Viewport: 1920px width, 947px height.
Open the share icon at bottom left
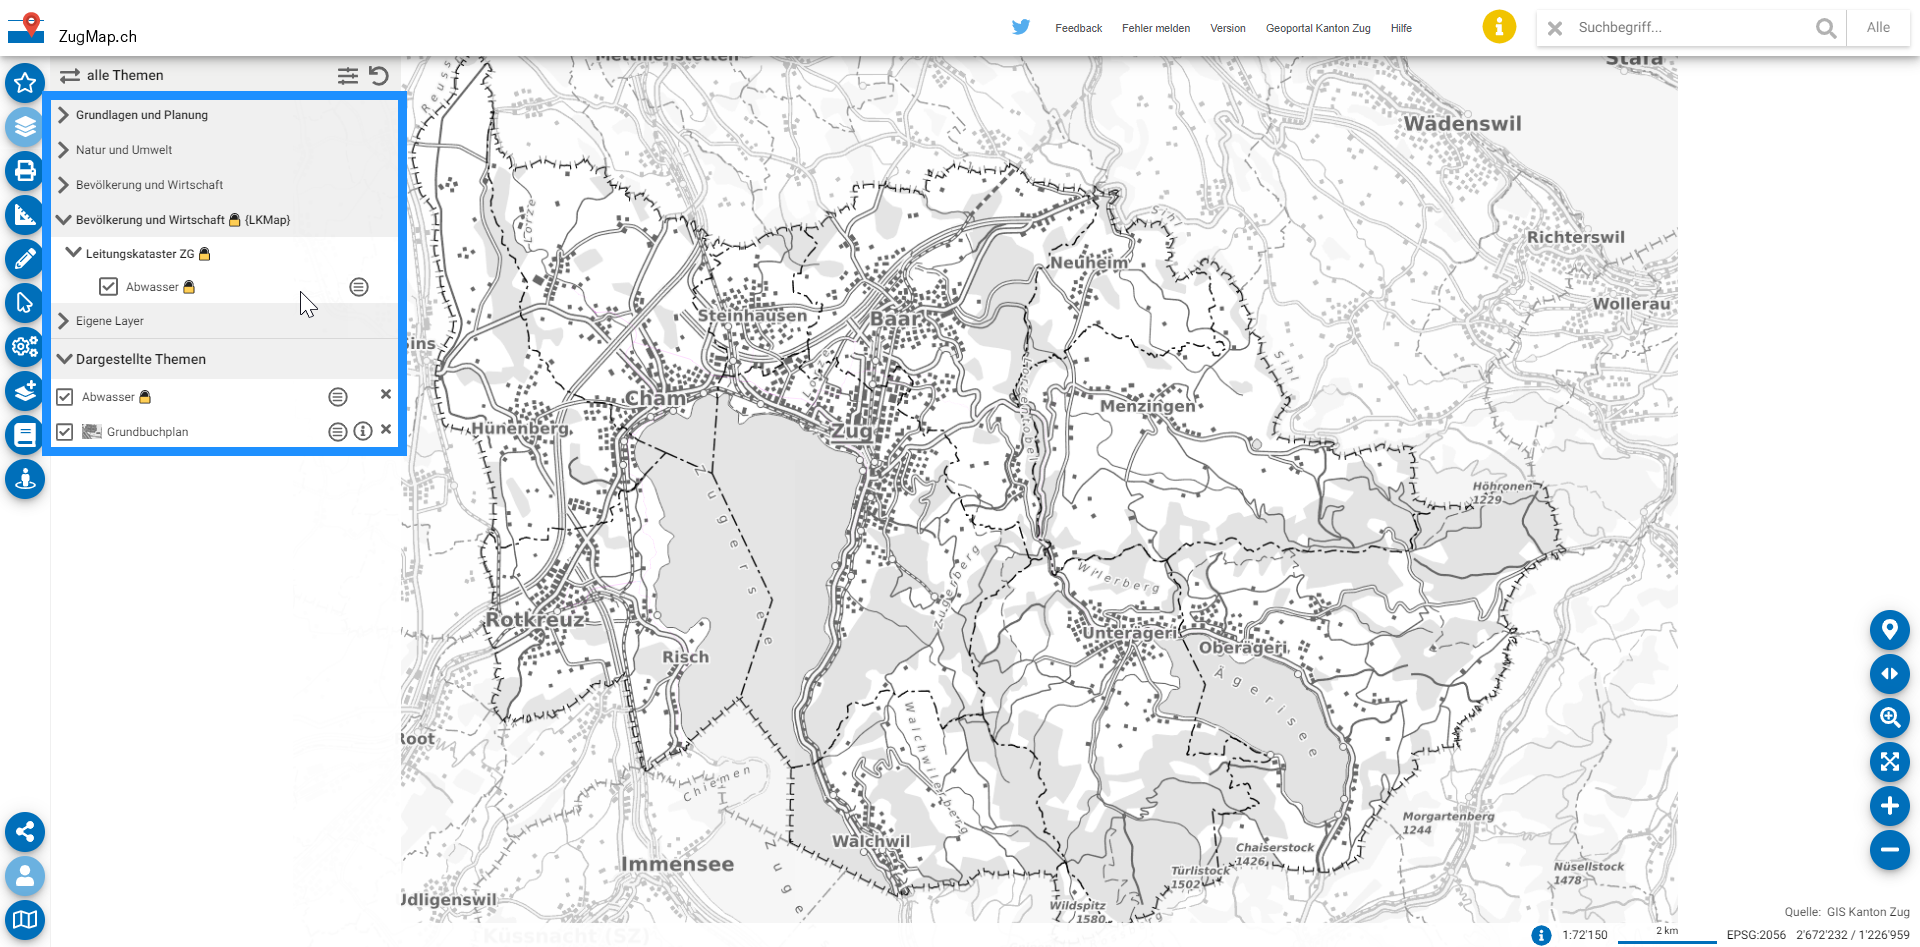pos(25,832)
